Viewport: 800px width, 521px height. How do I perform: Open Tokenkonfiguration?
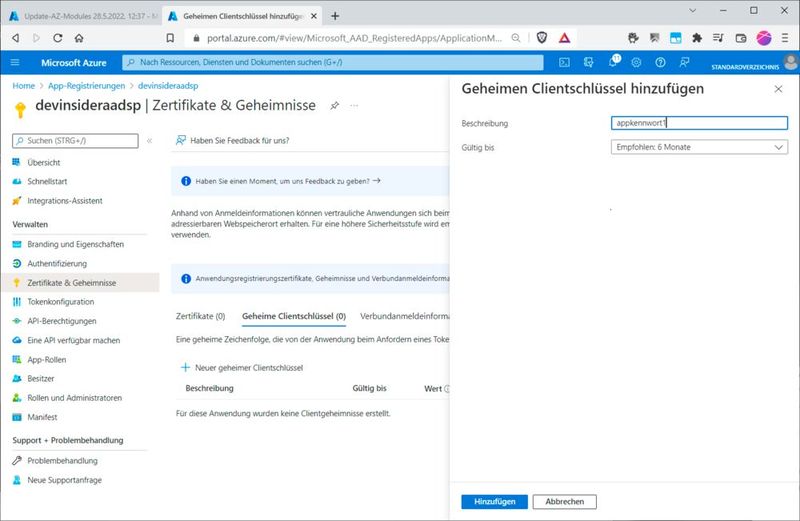61,302
